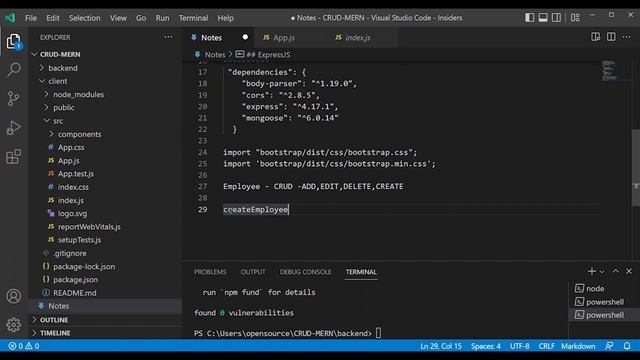Open README.md in the explorer
Screen dimensions: 640x360
coord(75,293)
